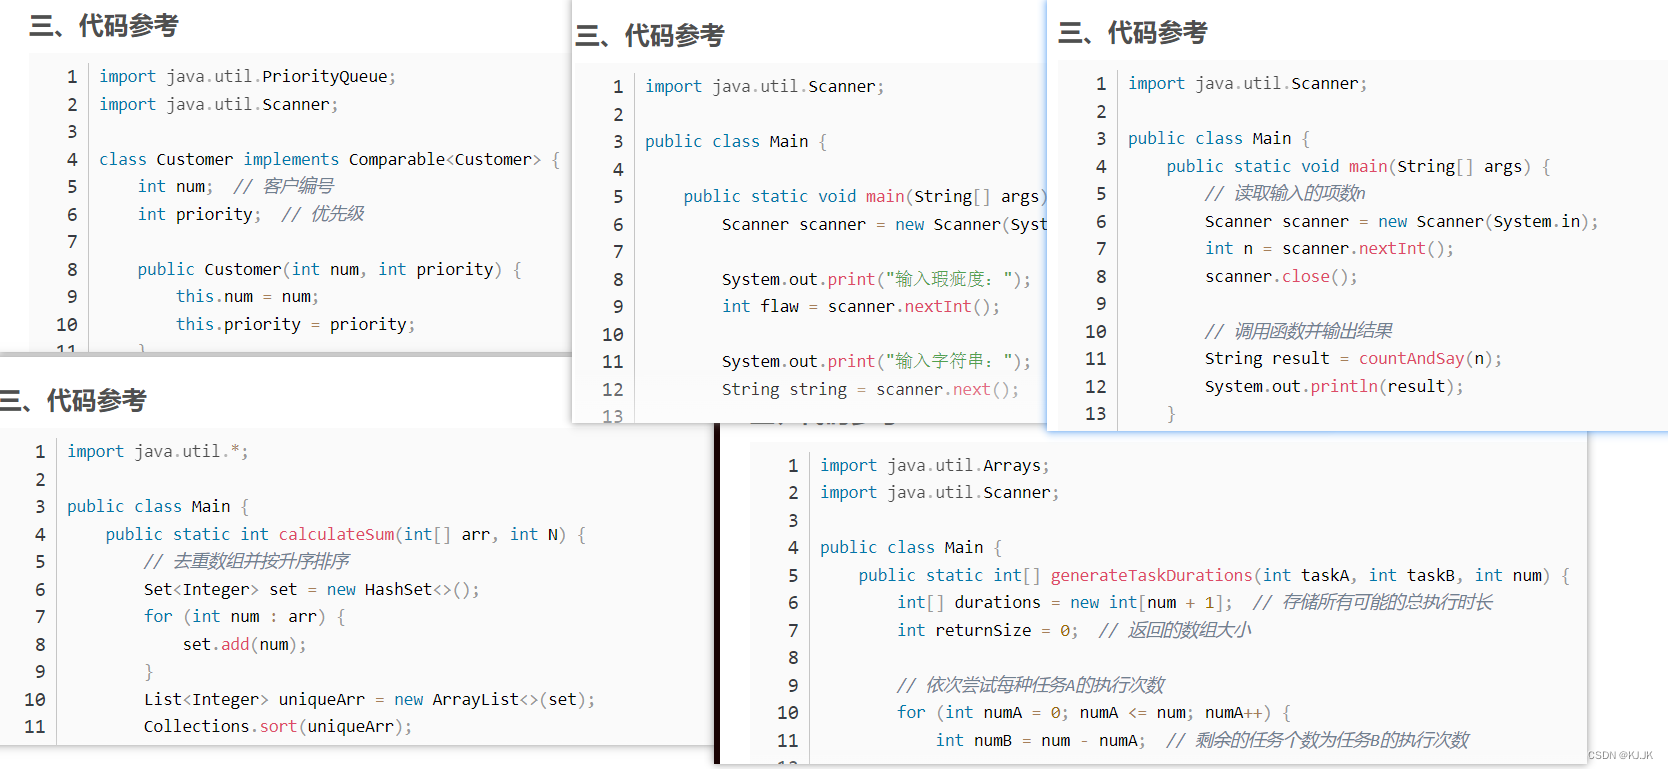Click 'int[] durations = new int[num + 1];'

pos(1065,603)
